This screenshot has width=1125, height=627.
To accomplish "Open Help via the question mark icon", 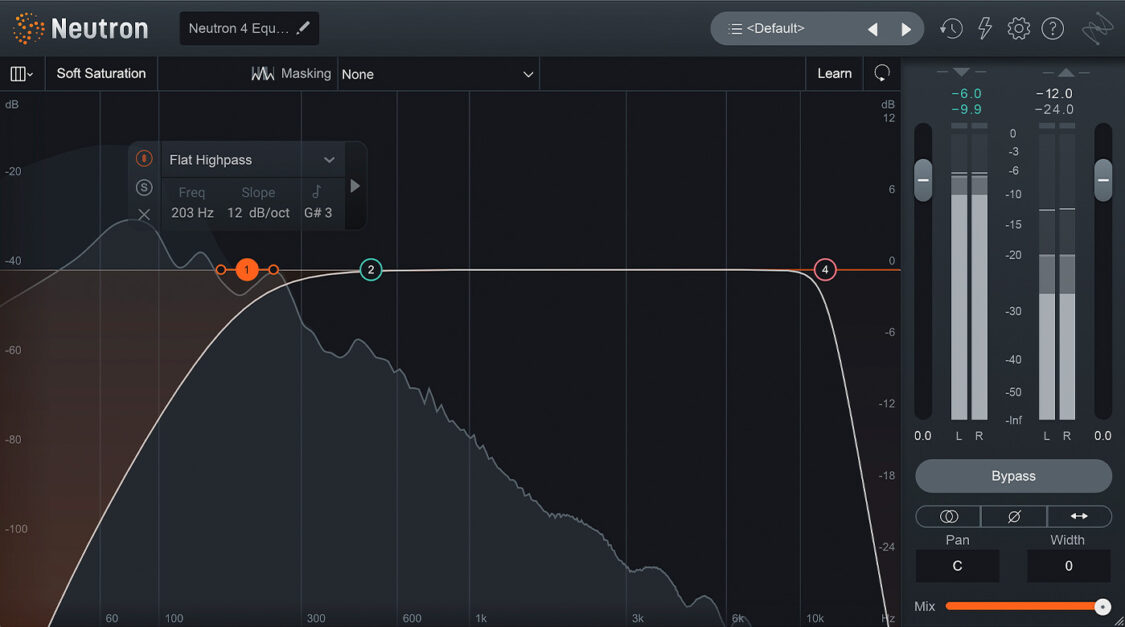I will (x=1052, y=28).
